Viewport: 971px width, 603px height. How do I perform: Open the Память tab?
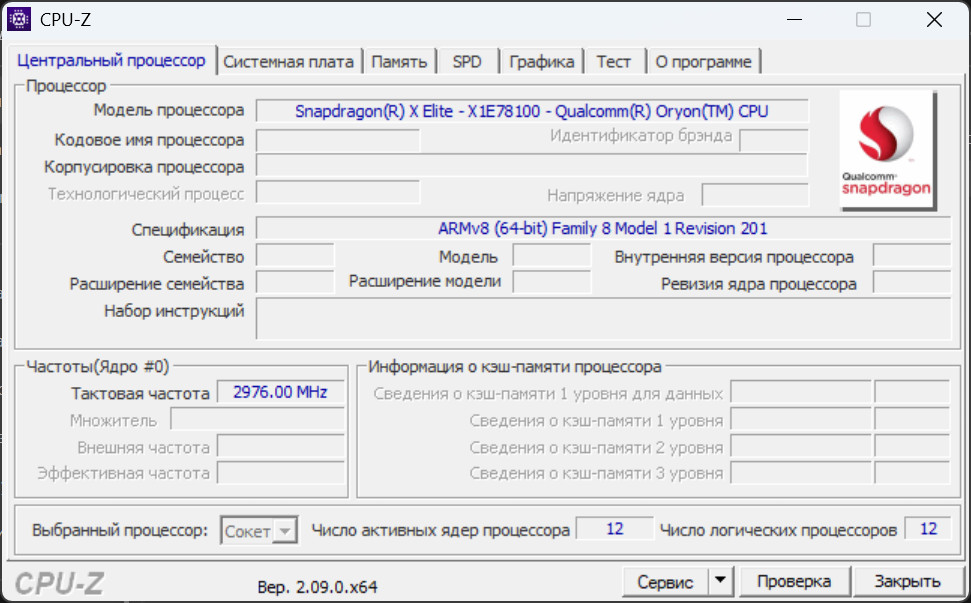pos(399,62)
